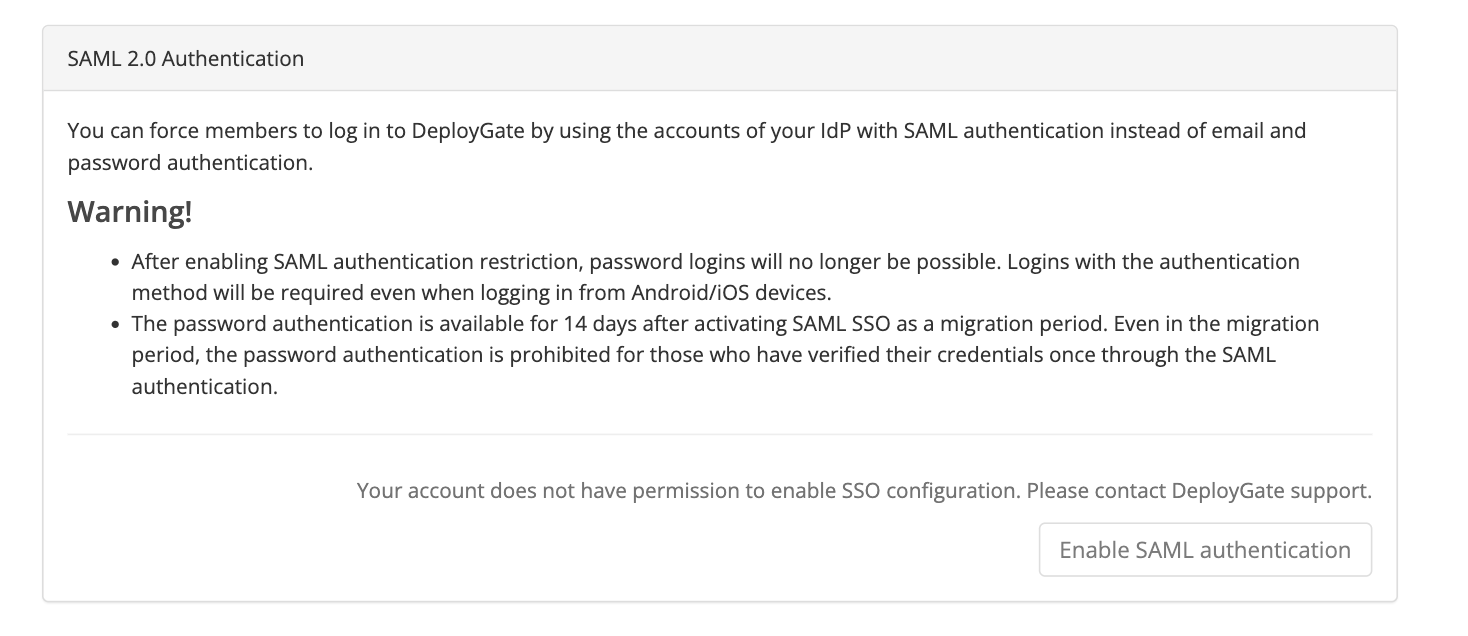This screenshot has height=636, width=1468.
Task: Click the second warning bullet point
Action: (725, 354)
